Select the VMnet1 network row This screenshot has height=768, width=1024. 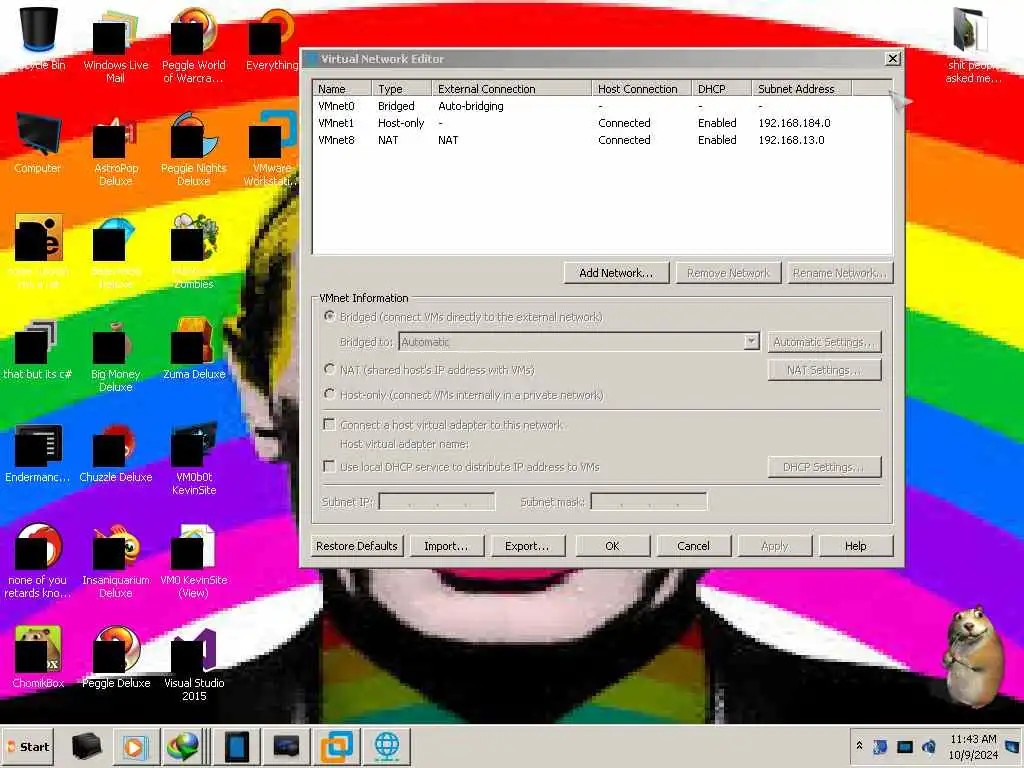601,123
